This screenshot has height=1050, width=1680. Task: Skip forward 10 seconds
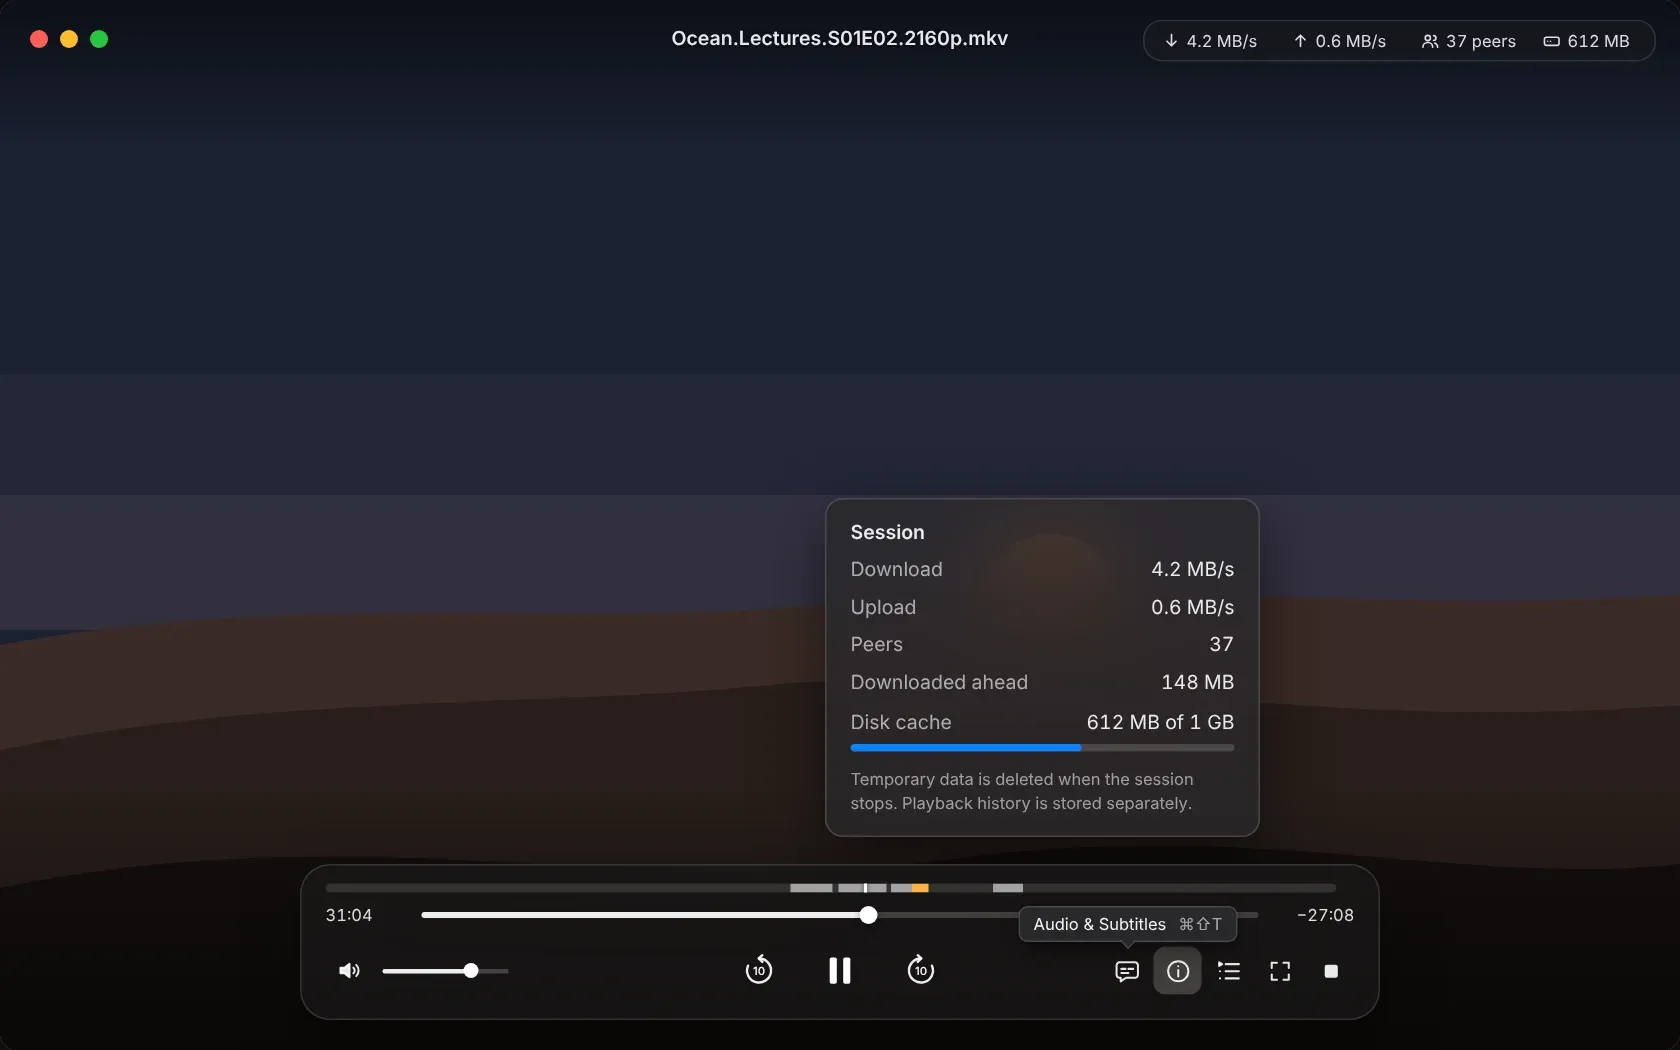pyautogui.click(x=920, y=970)
